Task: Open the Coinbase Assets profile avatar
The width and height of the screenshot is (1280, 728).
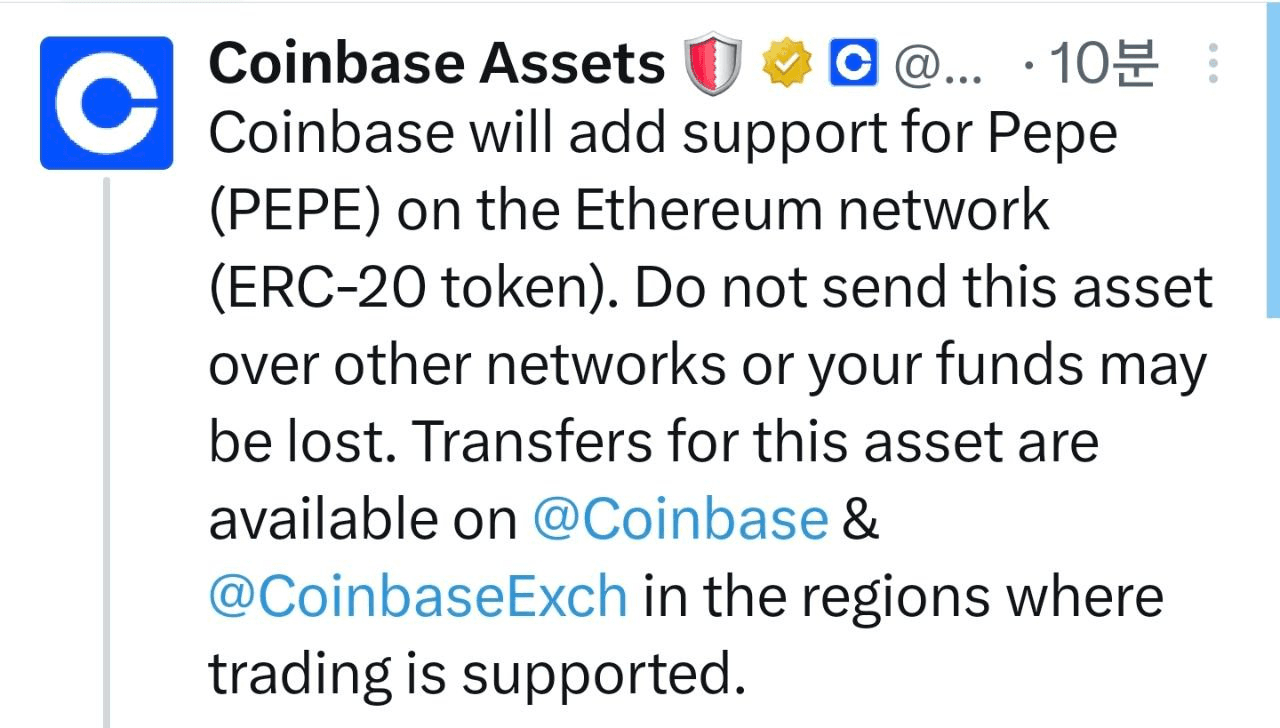Action: [106, 103]
